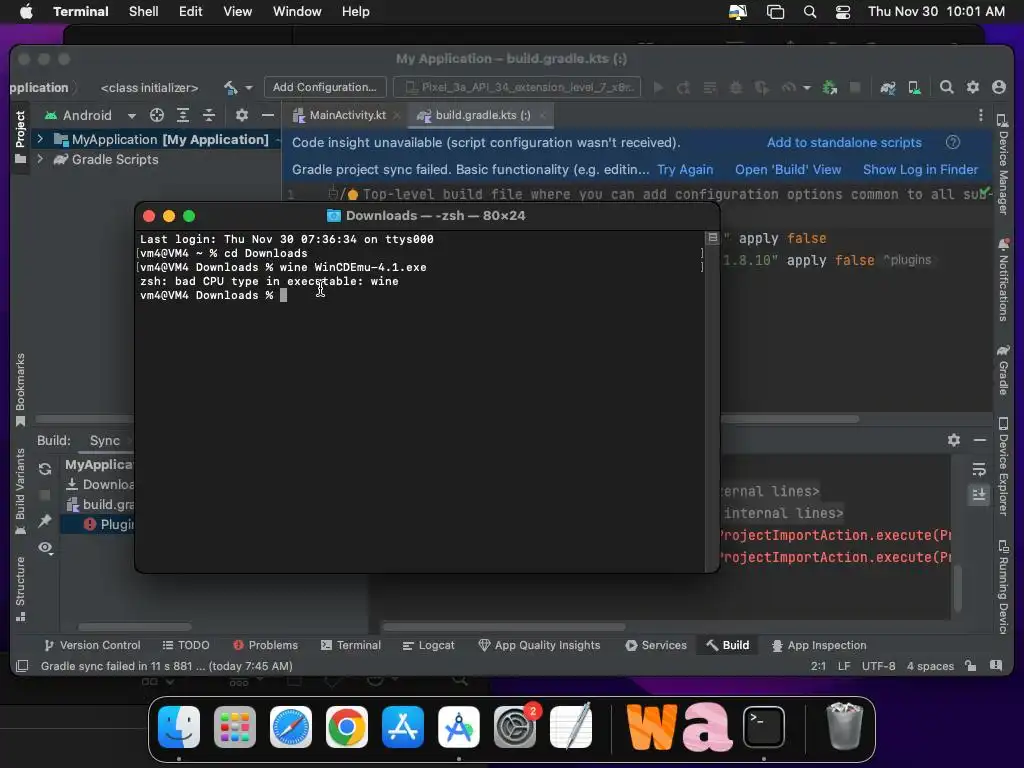
Task: Click the Open 'Build' View link
Action: point(788,170)
